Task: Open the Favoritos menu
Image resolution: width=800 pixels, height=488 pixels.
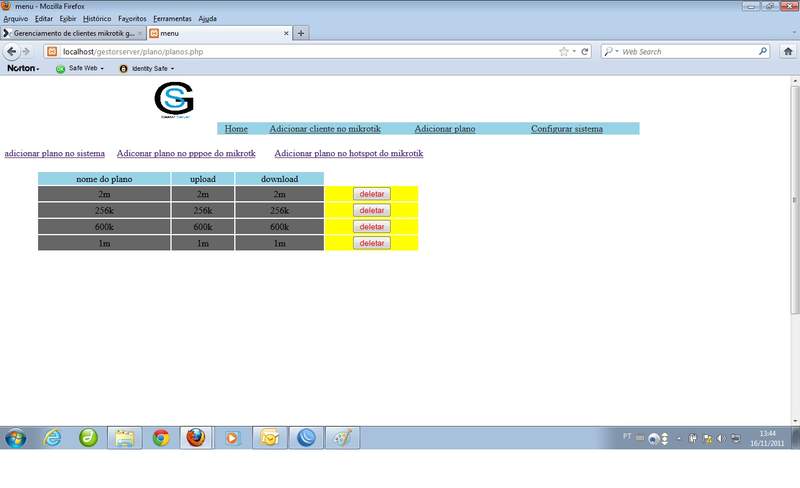Action: (132, 19)
